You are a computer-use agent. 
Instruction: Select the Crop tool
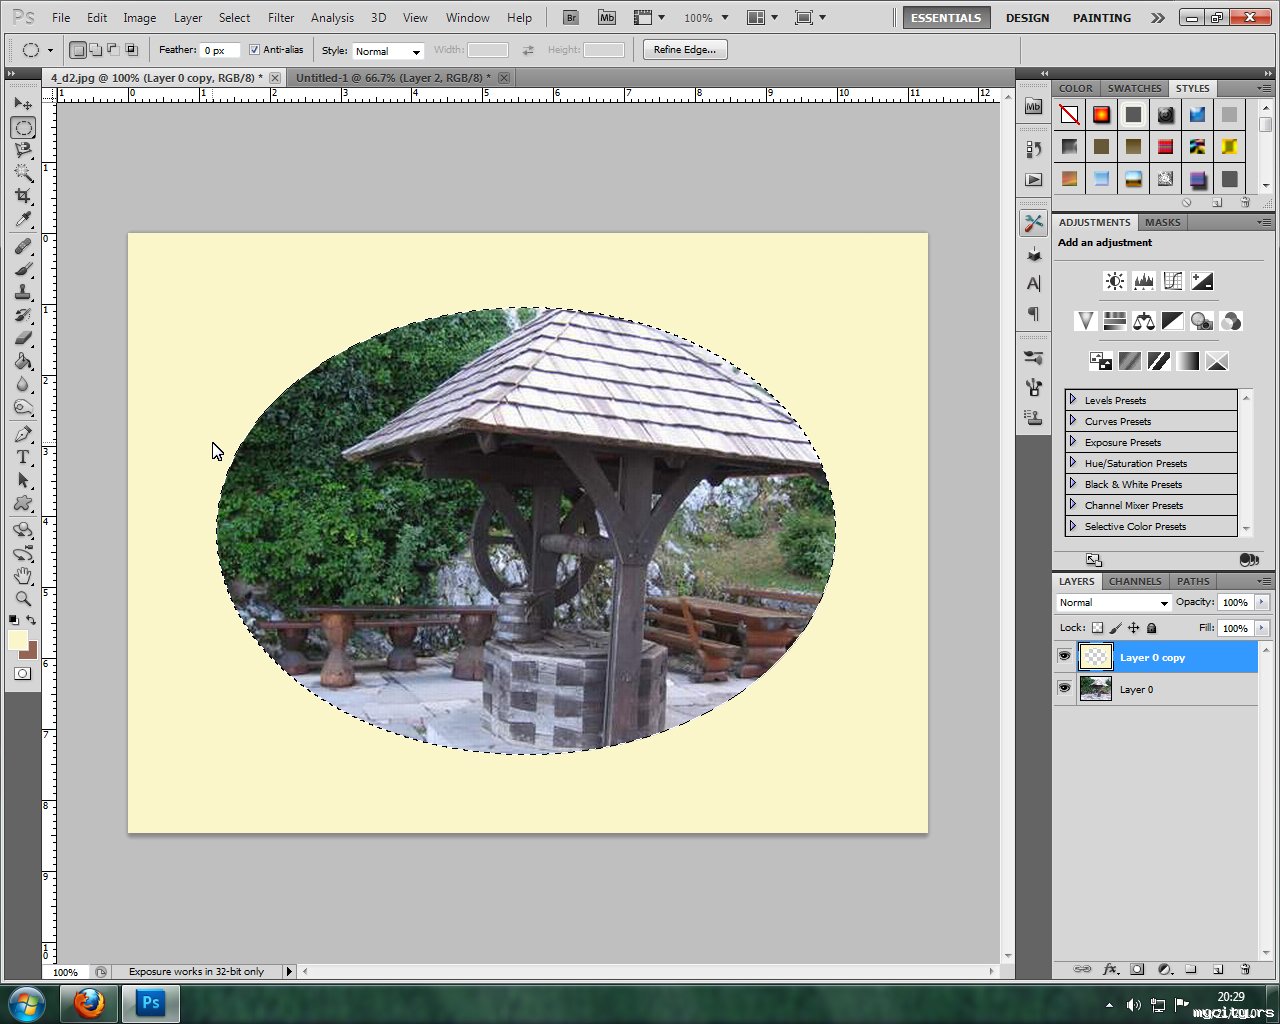[23, 196]
